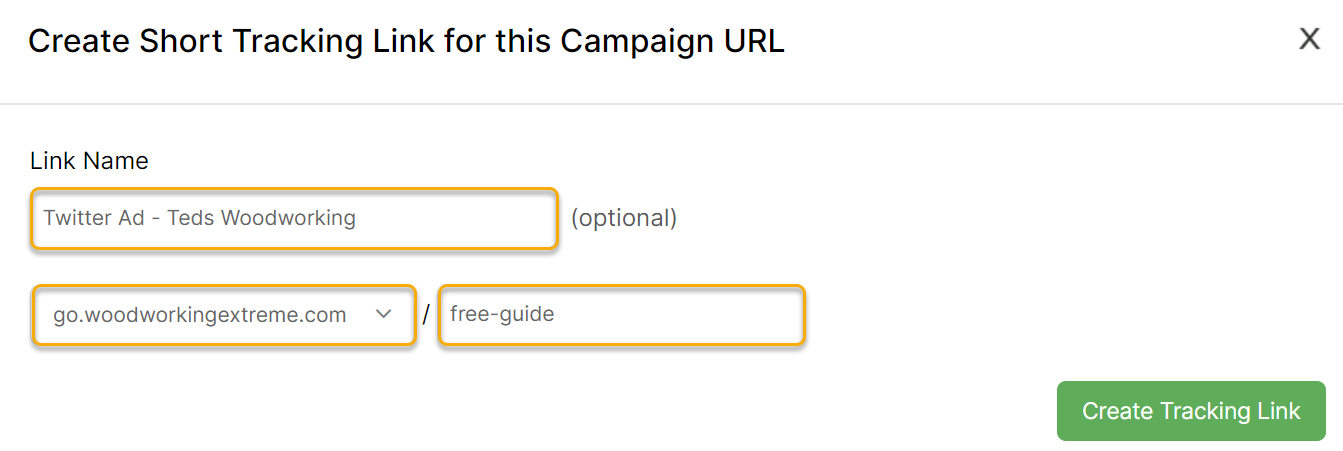
Task: Expand the short link domain combo box
Action: point(223,315)
